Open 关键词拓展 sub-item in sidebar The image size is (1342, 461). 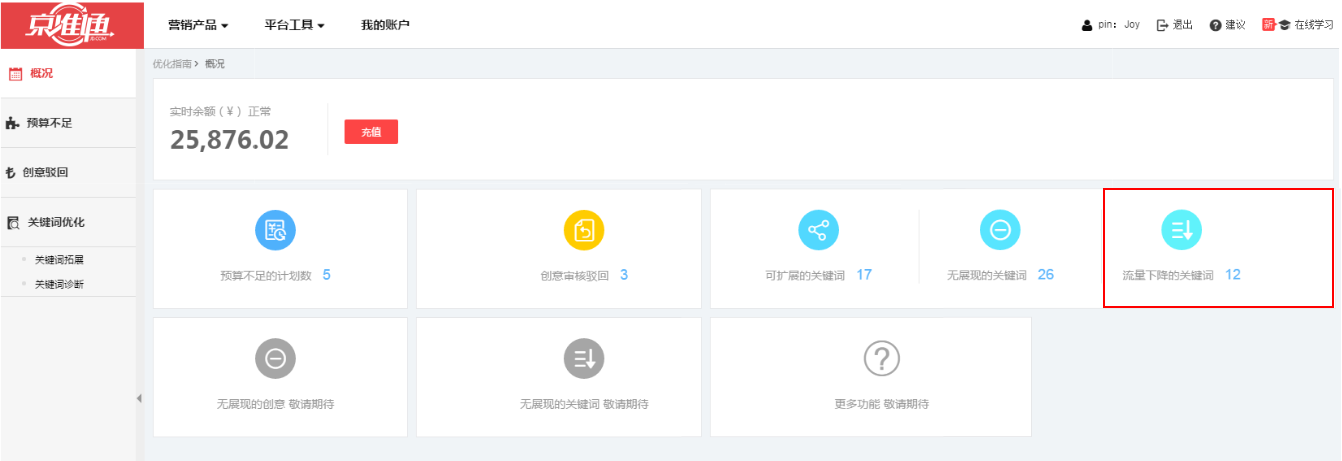[x=59, y=259]
